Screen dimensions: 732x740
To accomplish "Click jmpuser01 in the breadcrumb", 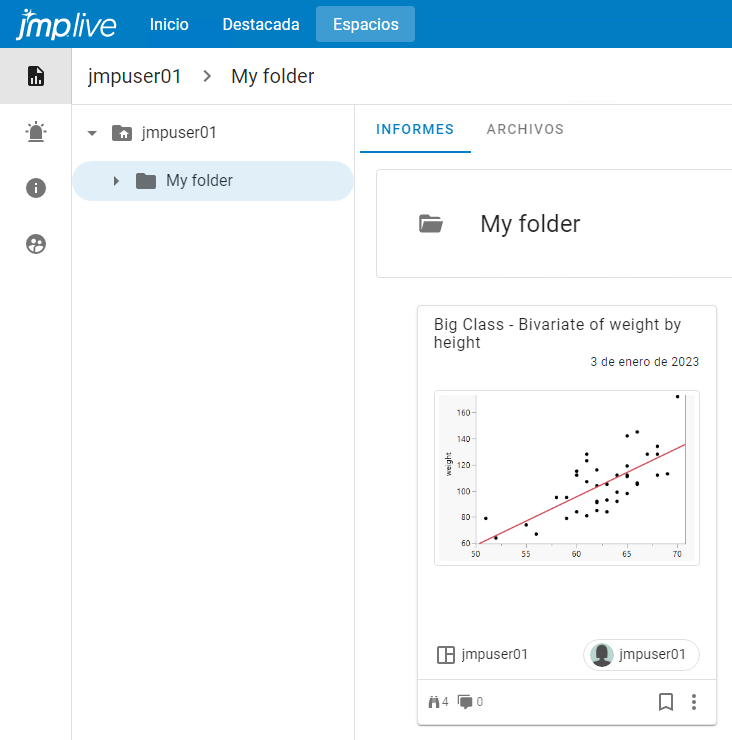I will pos(135,76).
